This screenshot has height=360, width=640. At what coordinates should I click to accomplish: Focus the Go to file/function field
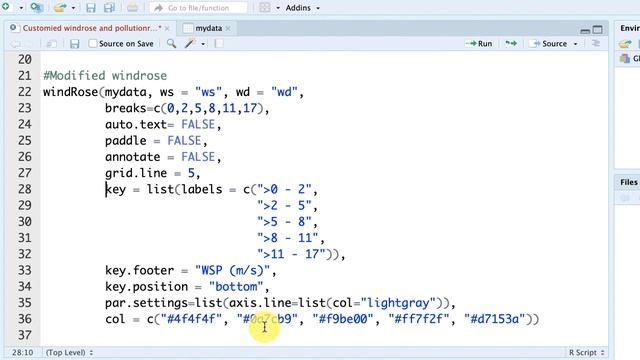coord(198,8)
